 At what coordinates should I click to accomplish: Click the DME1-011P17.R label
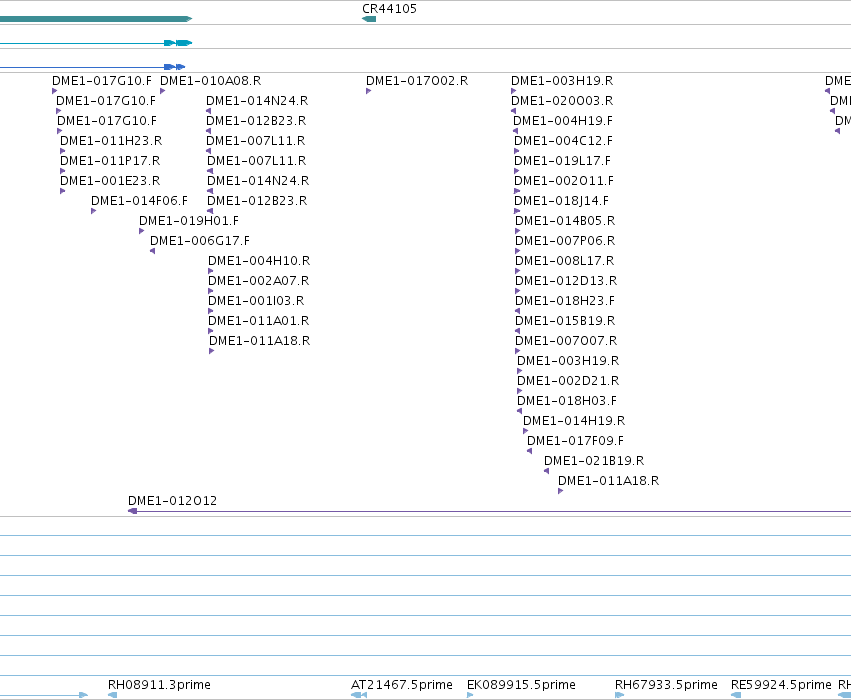[110, 161]
